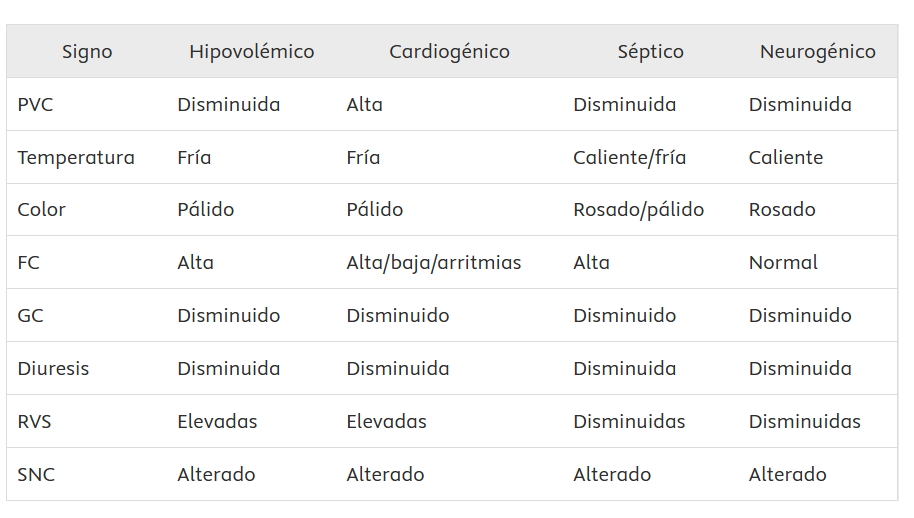Click the Caliente/fría cell
Screen dimensions: 914x518
coord(629,158)
